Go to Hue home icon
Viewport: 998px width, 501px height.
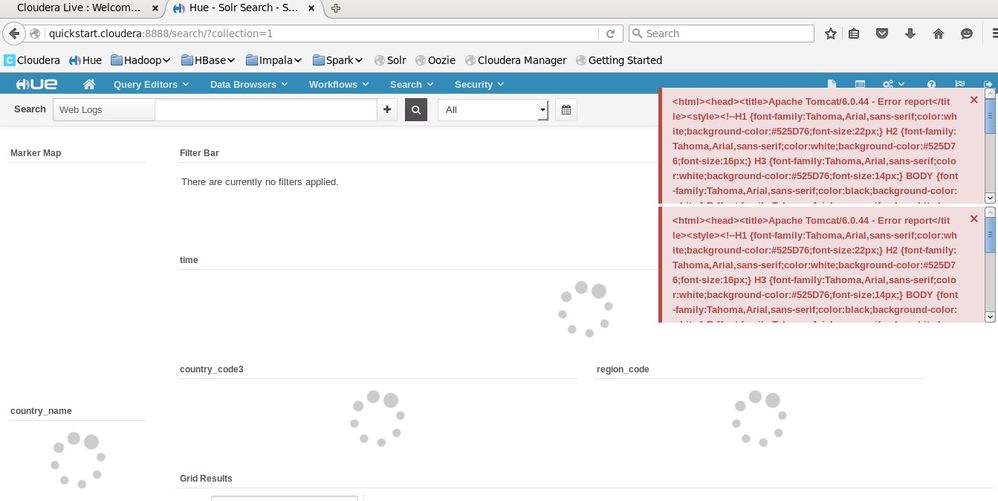89,84
